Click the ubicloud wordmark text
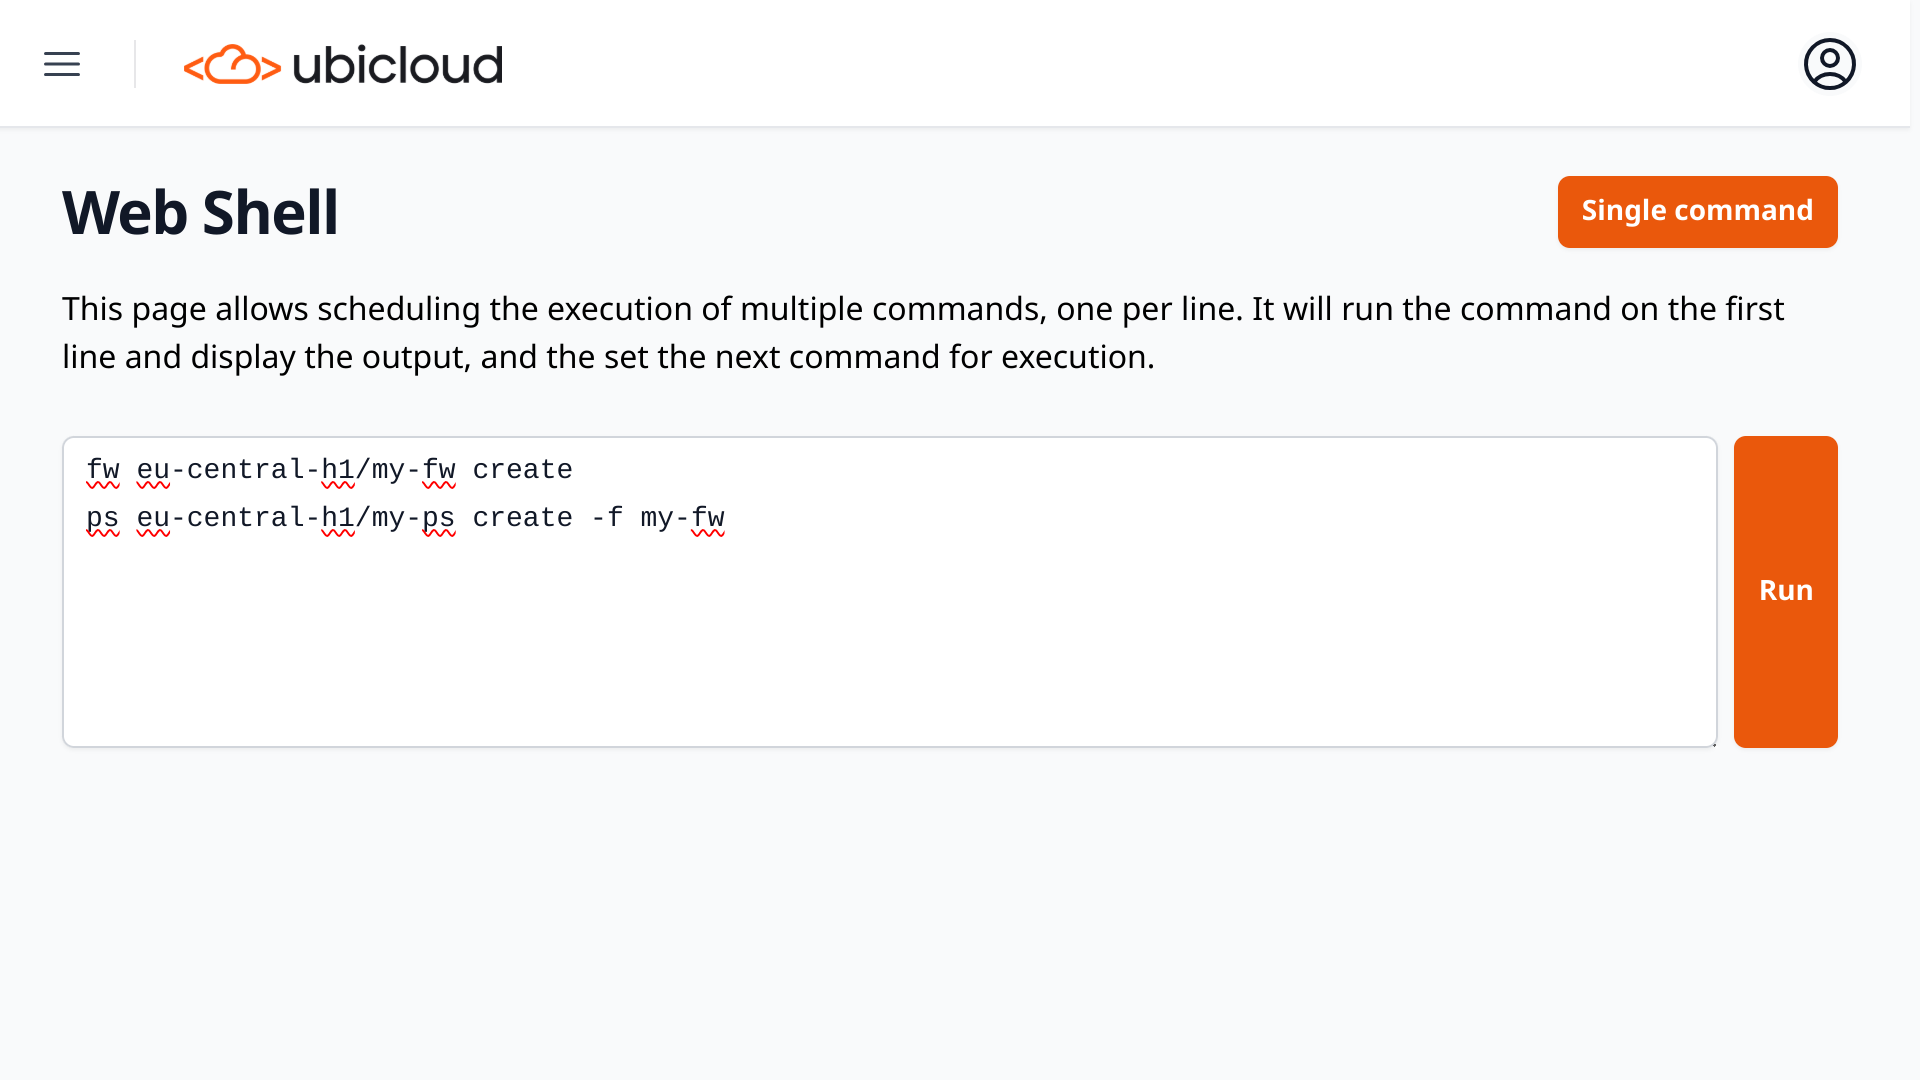Image resolution: width=1920 pixels, height=1080 pixels. [397, 65]
